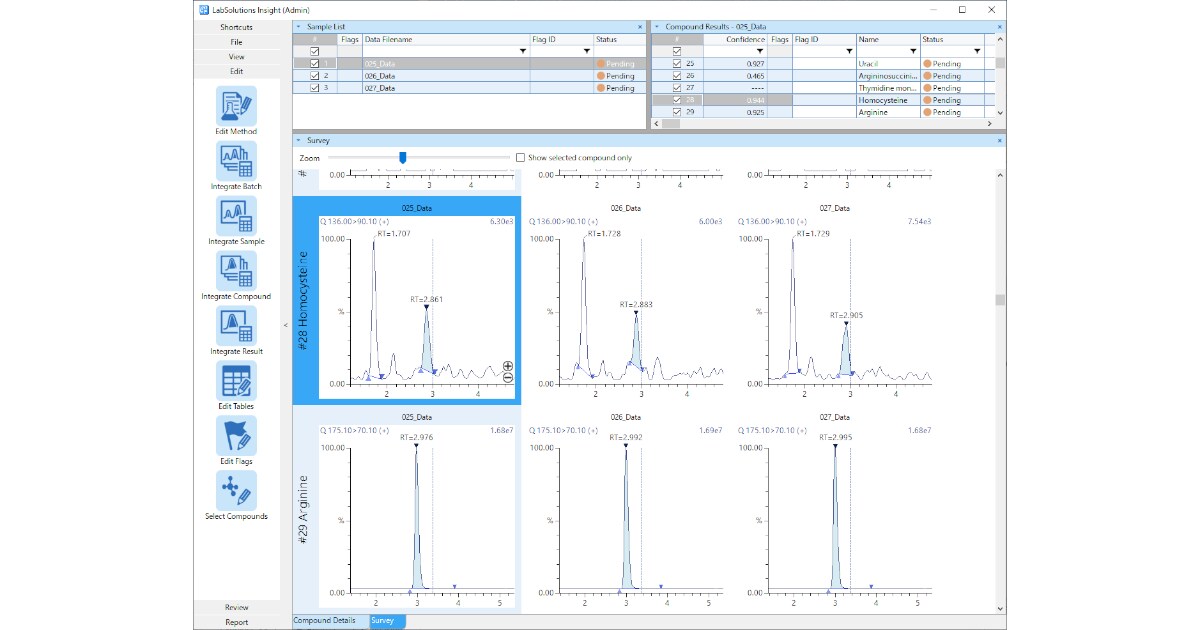Open the Integrate Compound tool

point(236,271)
